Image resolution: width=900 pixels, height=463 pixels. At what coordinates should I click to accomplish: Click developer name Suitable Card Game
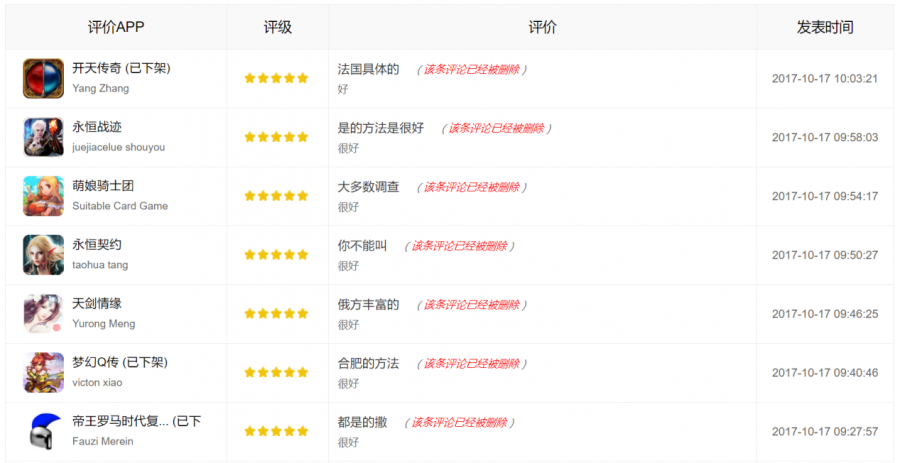120,206
